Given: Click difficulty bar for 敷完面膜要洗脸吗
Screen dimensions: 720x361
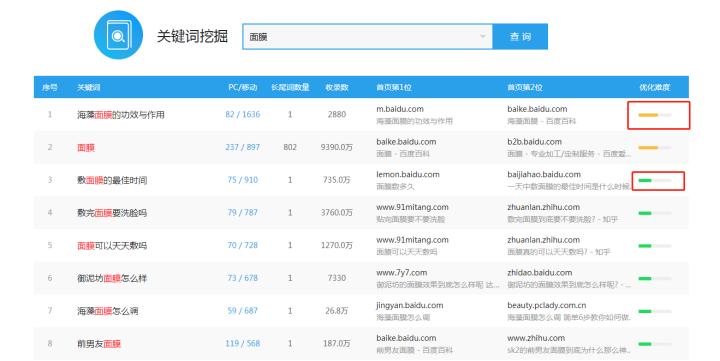Looking at the screenshot, I should tap(655, 213).
